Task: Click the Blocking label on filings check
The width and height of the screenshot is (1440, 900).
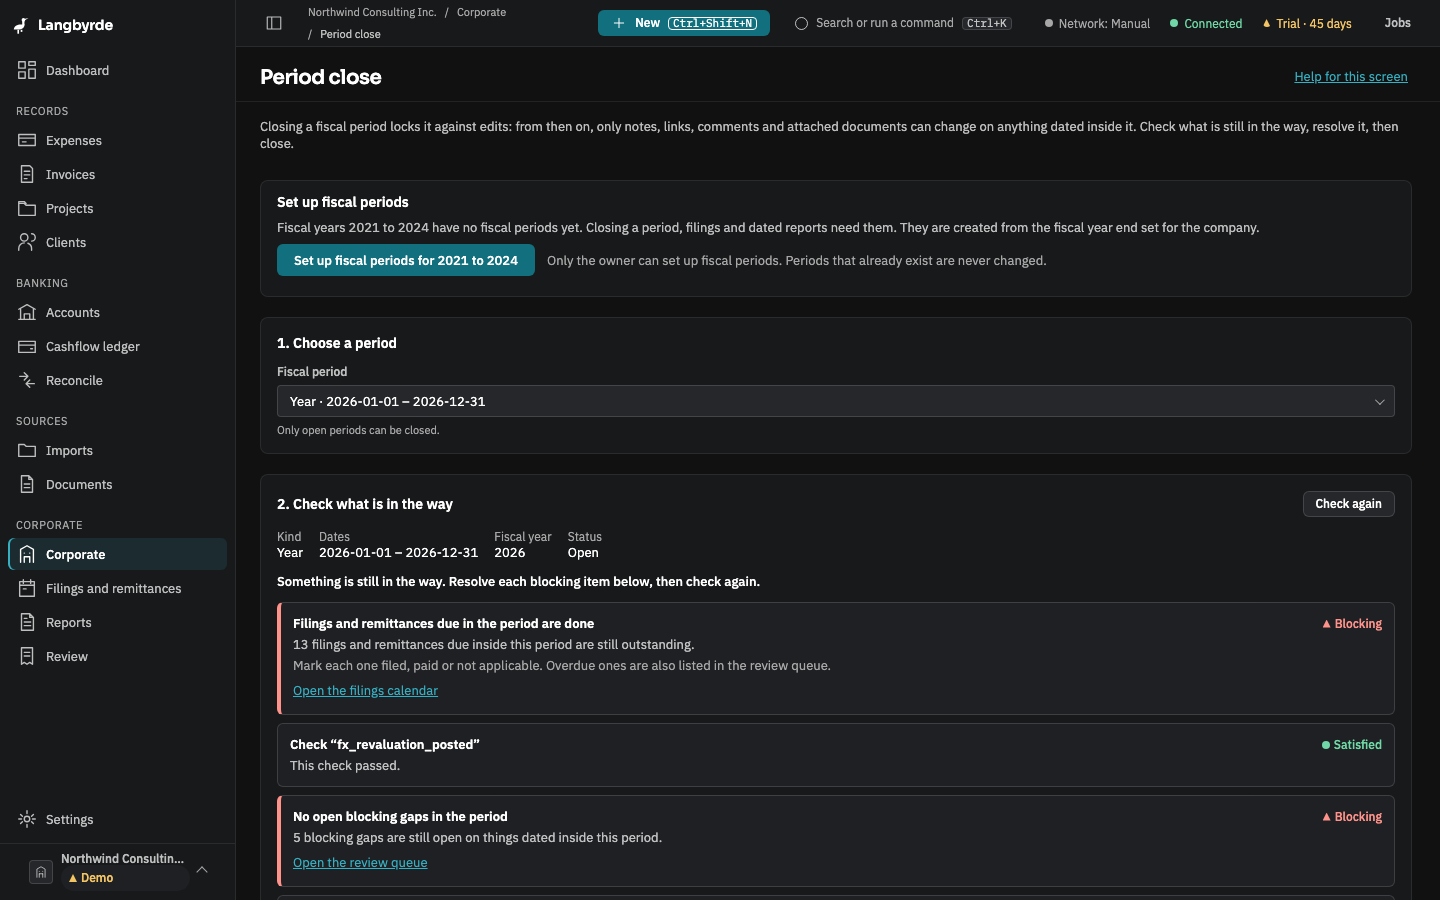Action: click(x=1352, y=624)
